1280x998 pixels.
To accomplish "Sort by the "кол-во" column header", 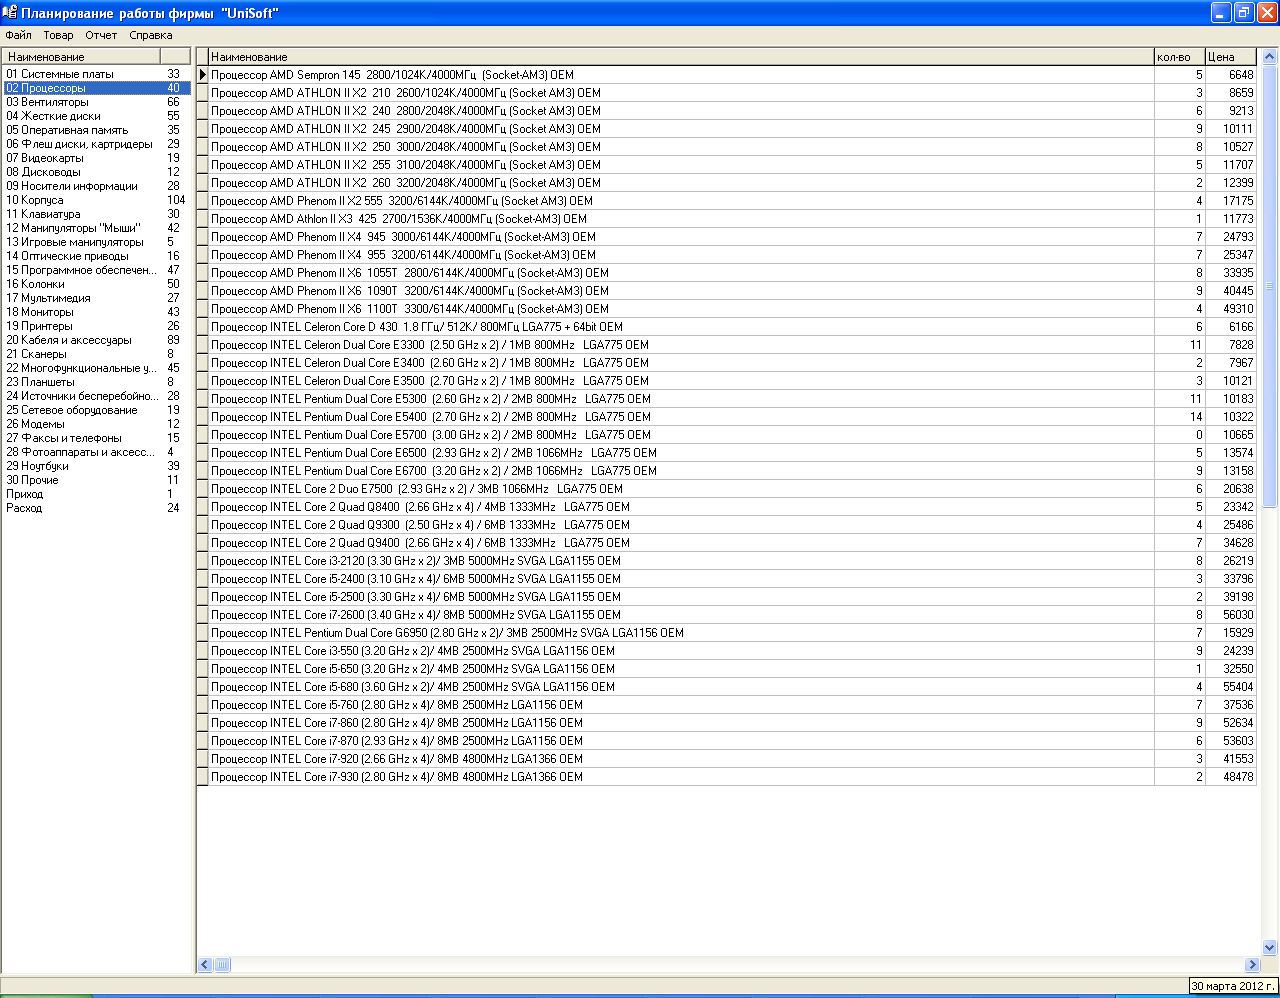I will click(1179, 57).
